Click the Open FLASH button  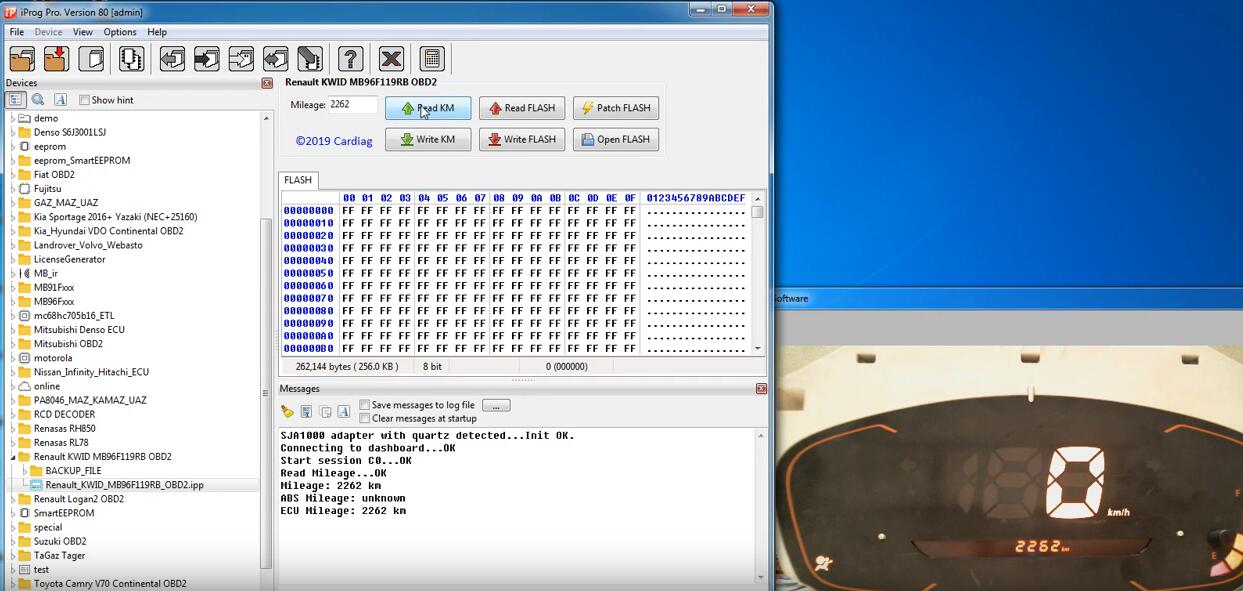point(616,139)
